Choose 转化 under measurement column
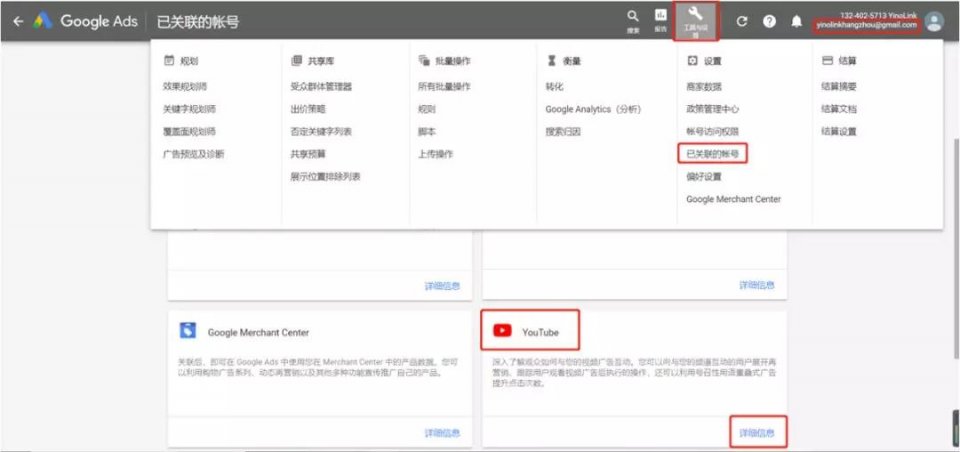The width and height of the screenshot is (960, 452). [x=554, y=87]
